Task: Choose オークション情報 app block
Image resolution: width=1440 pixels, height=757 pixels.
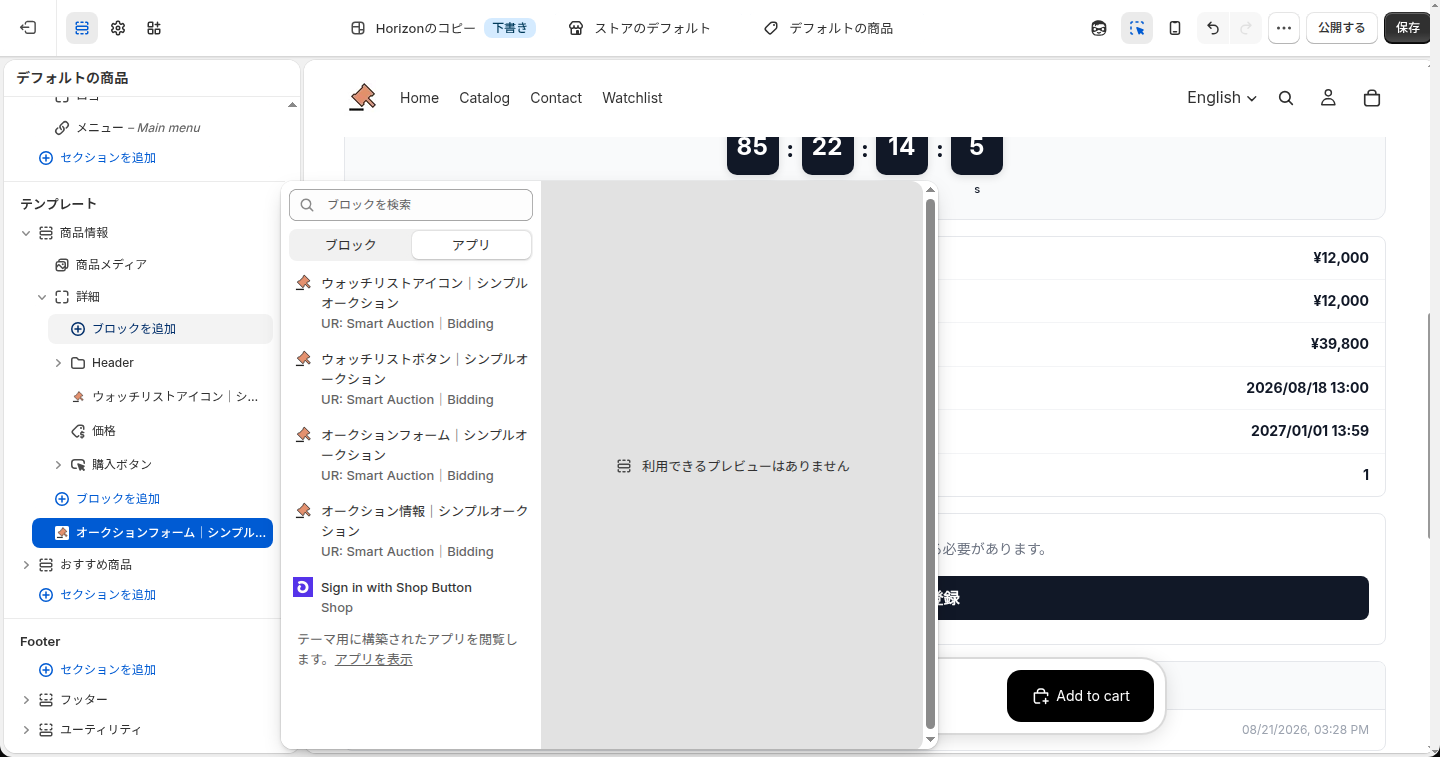Action: click(411, 531)
